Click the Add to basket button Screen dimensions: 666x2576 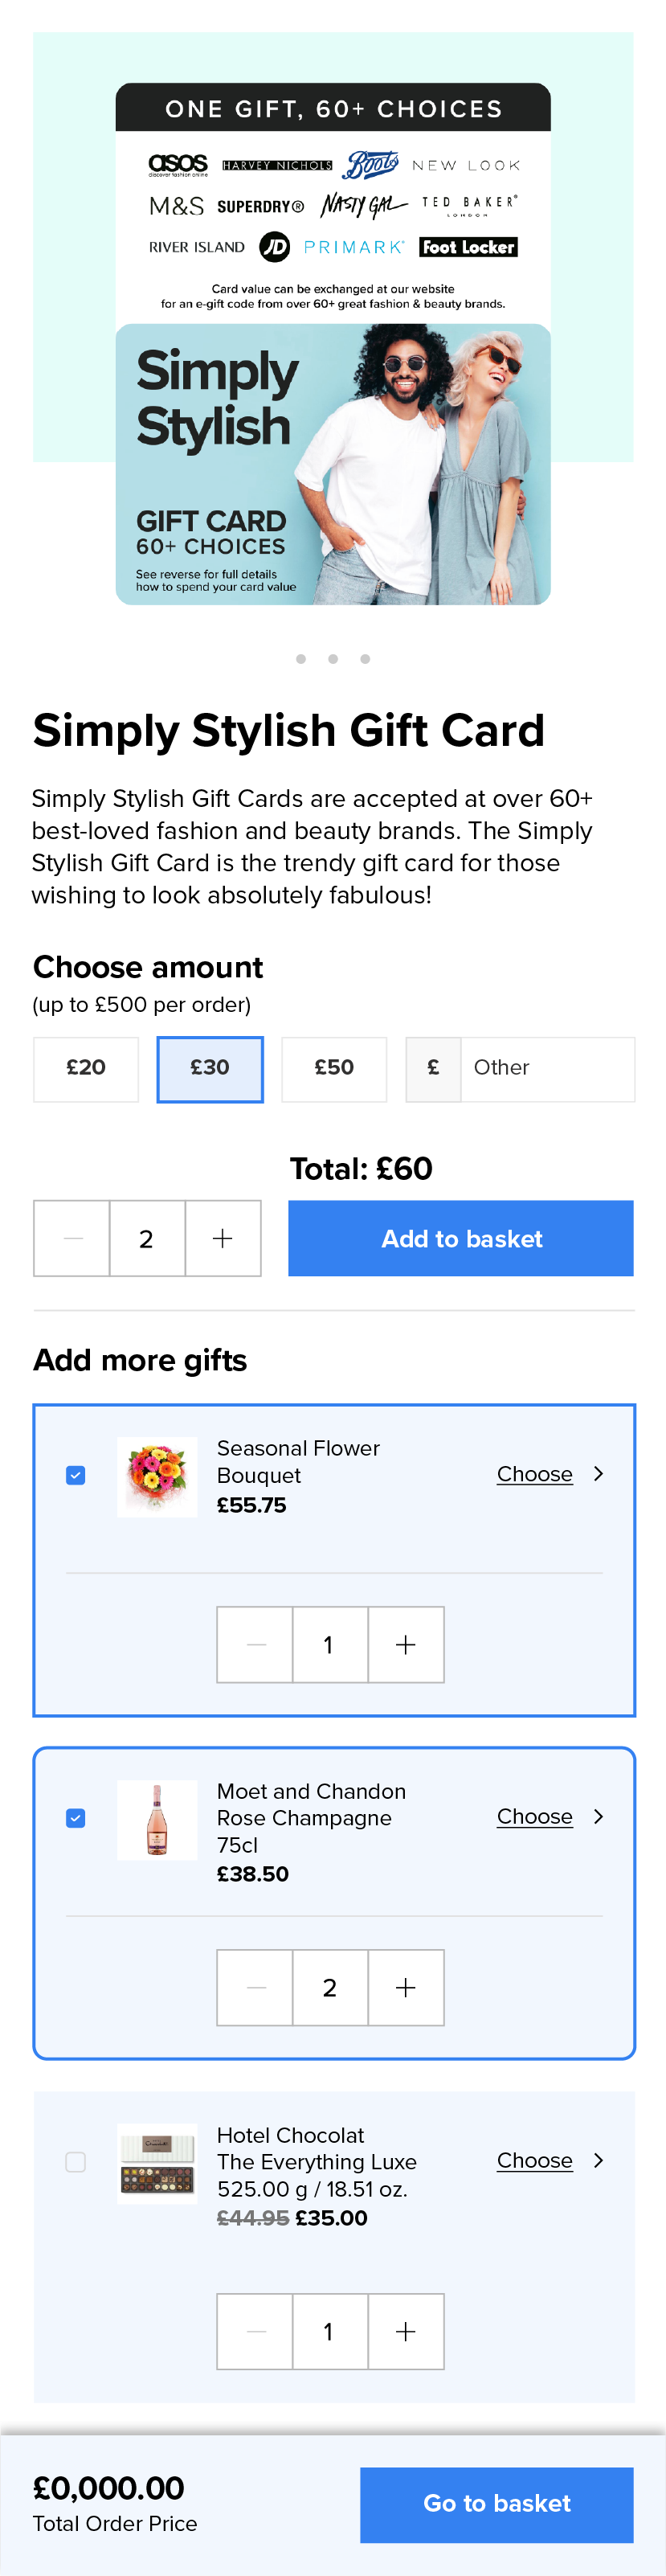(x=461, y=1238)
